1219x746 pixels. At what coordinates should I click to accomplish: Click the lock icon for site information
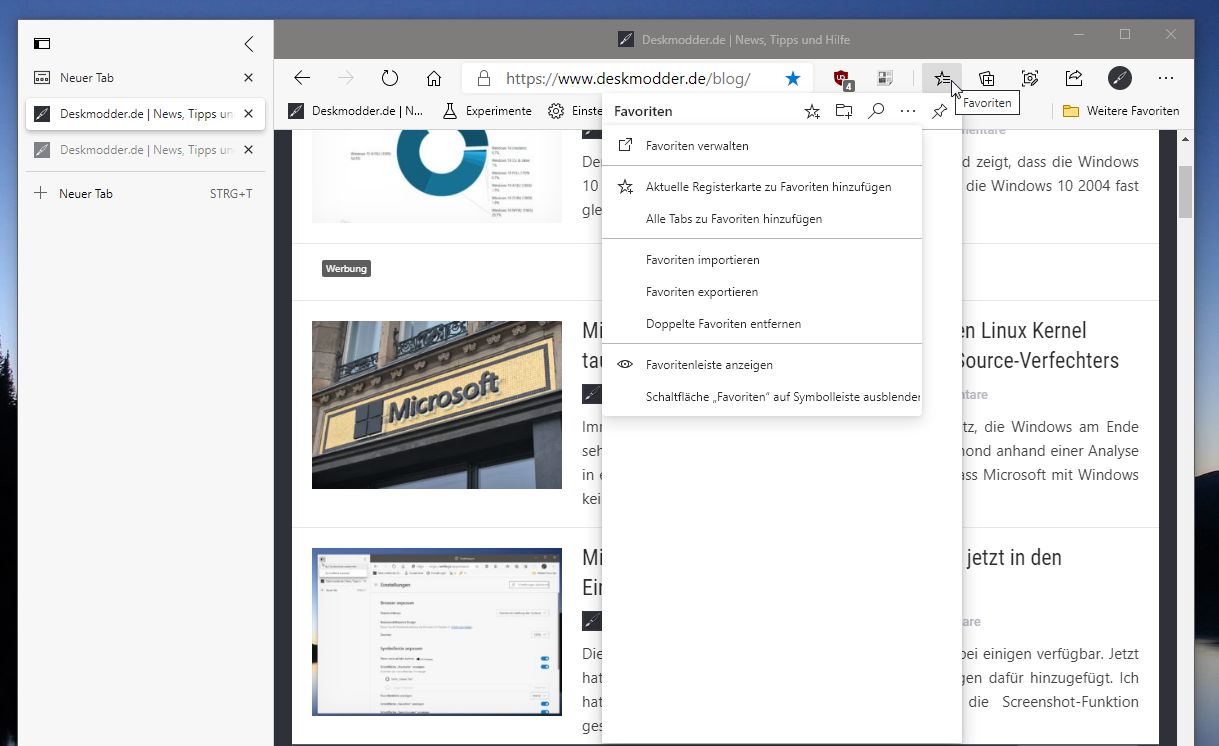(484, 78)
